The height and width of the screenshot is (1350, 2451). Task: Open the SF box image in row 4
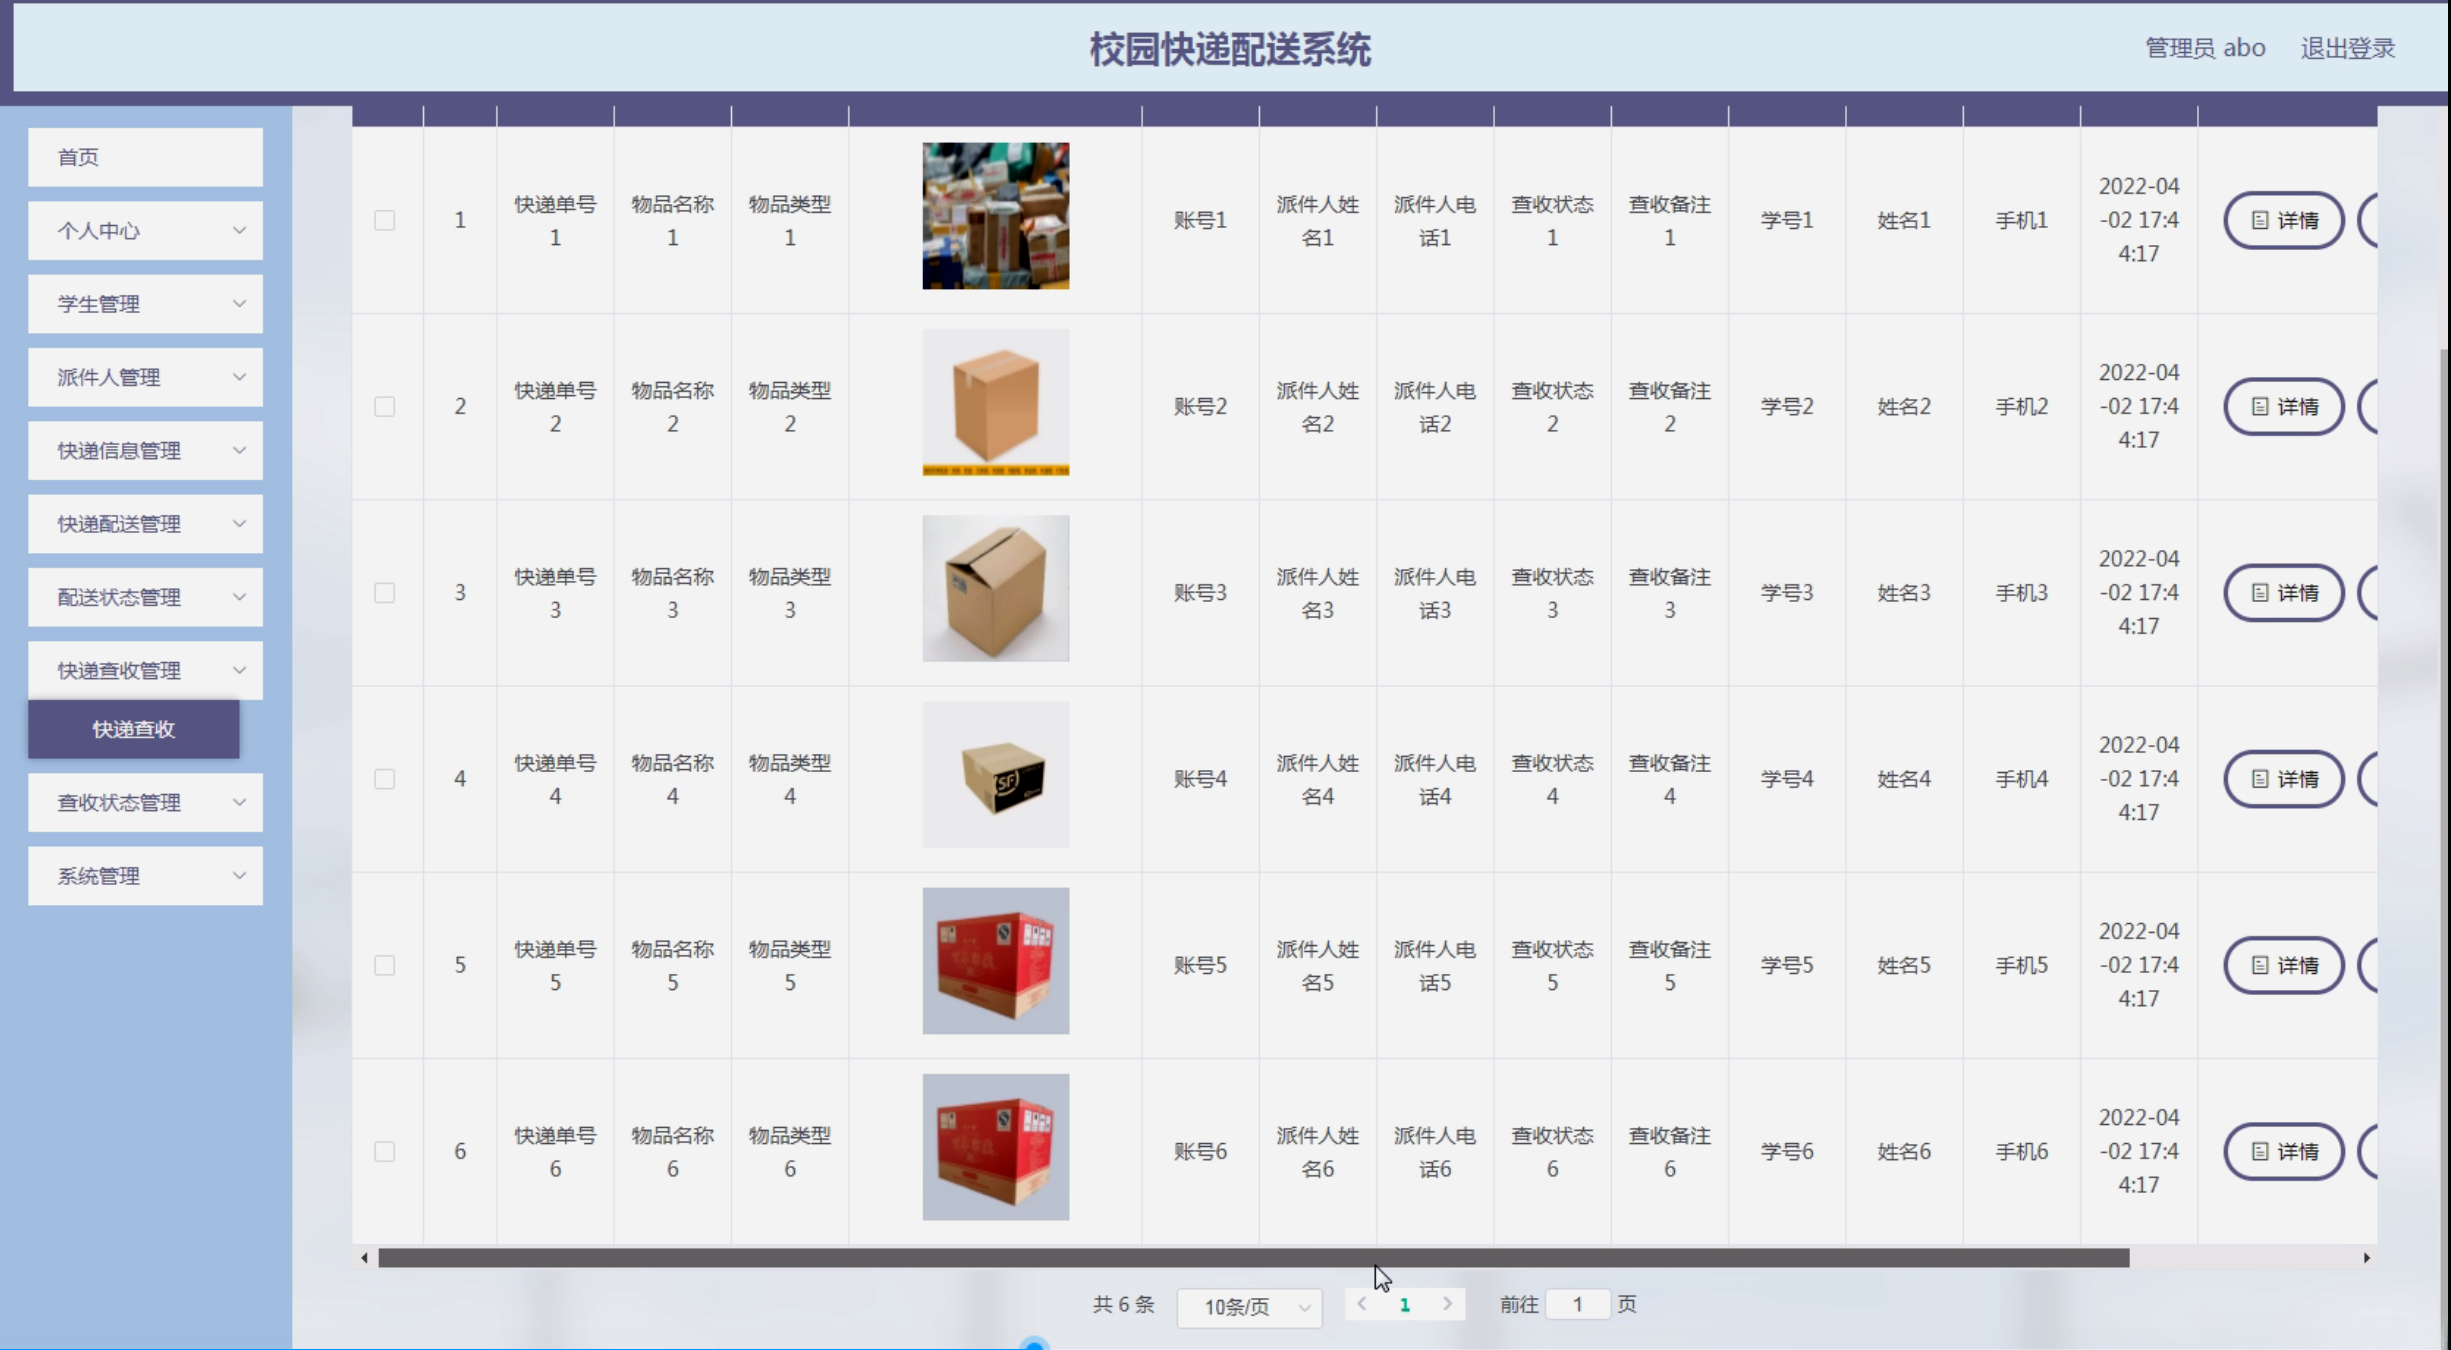point(995,775)
